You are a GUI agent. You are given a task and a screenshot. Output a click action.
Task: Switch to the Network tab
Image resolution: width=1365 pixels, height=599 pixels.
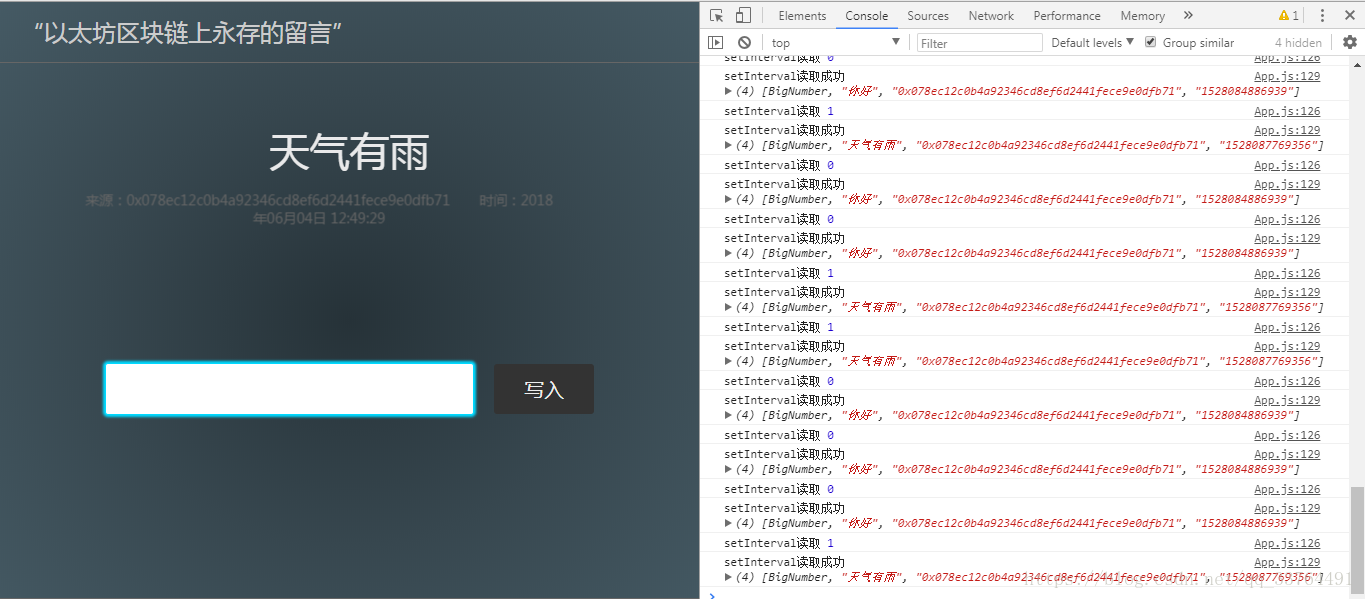tap(991, 16)
